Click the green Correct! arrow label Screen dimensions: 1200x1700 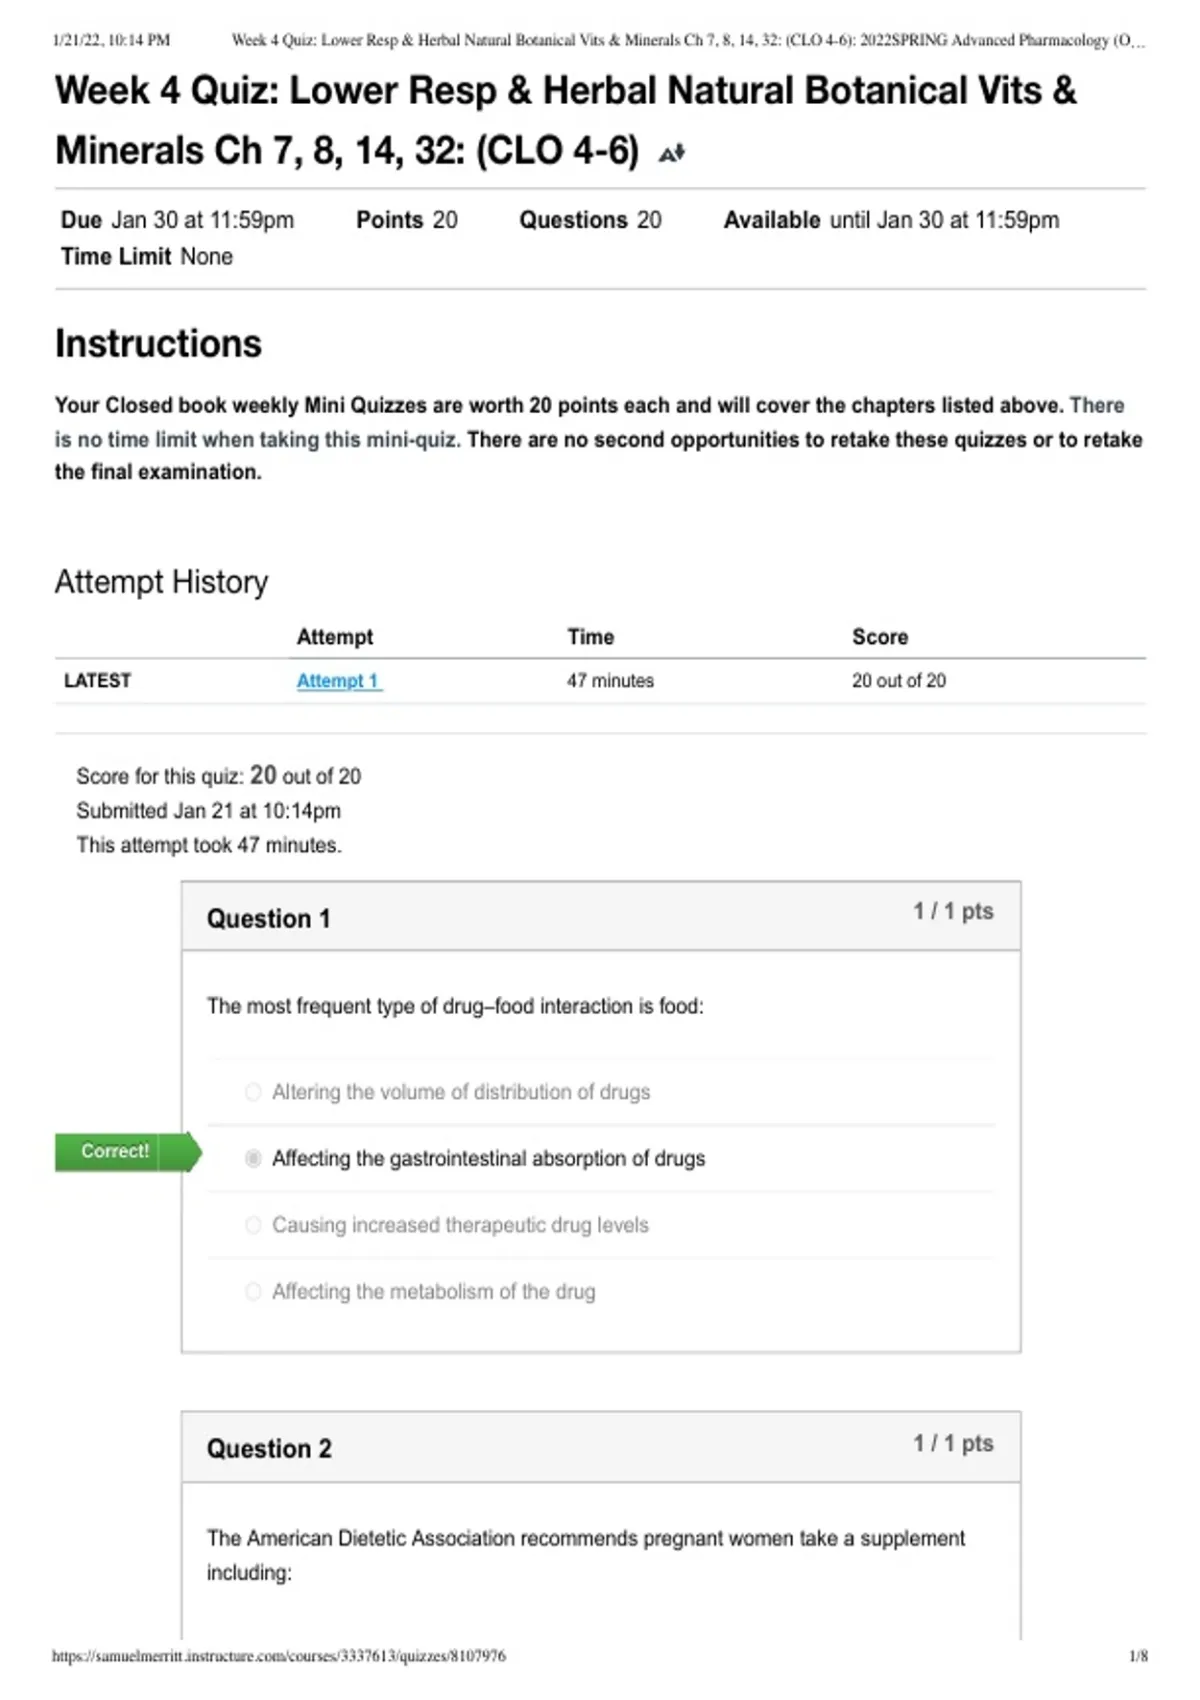[128, 1151]
